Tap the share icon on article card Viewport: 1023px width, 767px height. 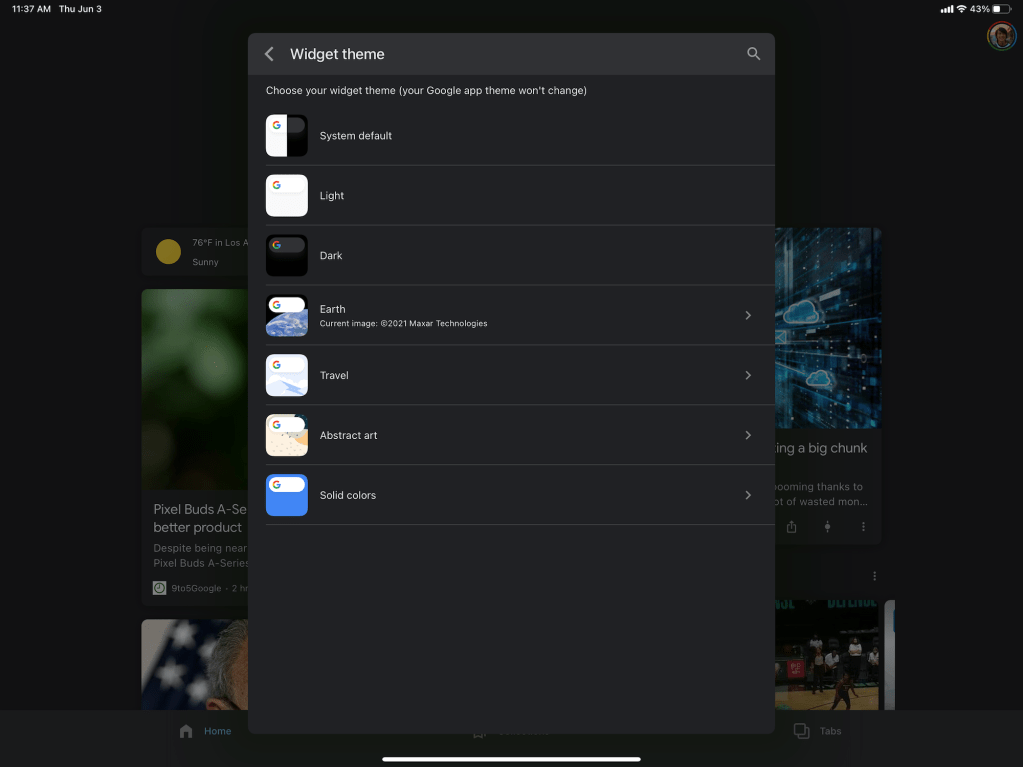[791, 527]
